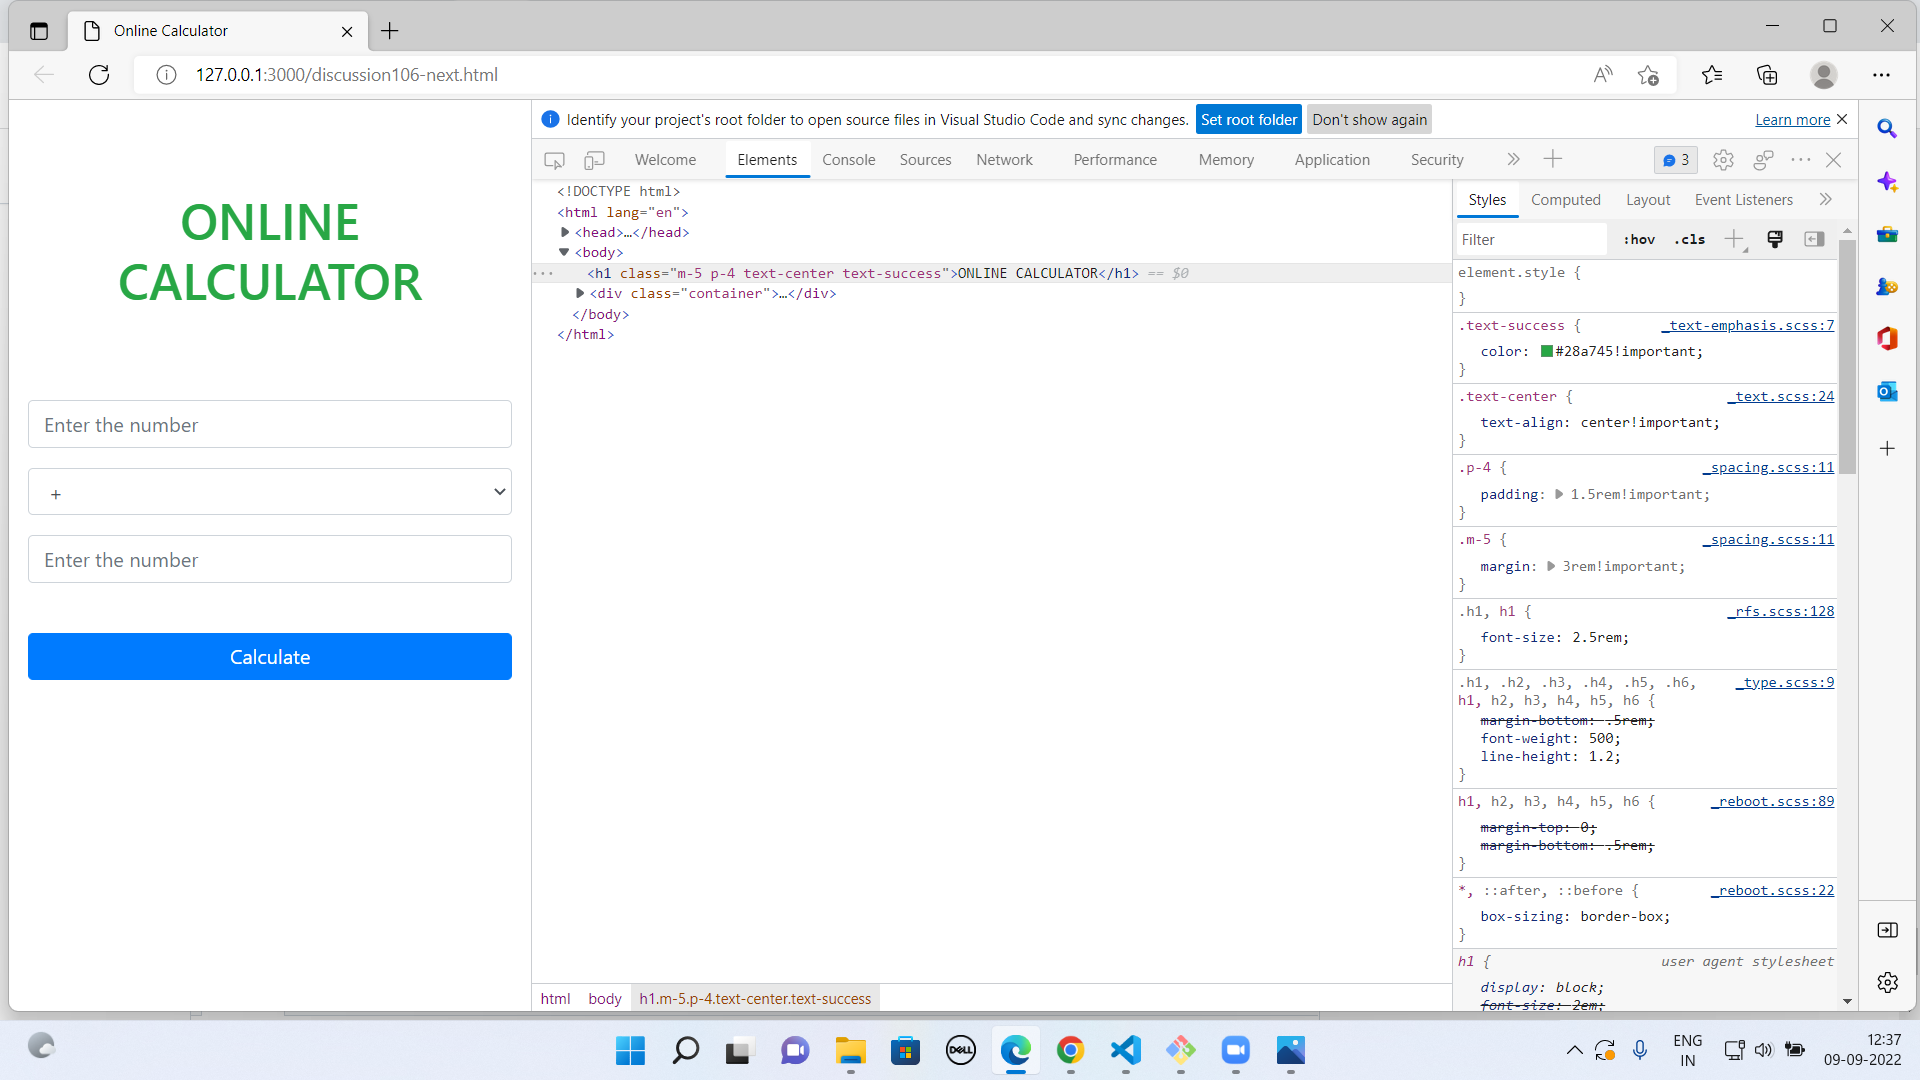Refresh the page

[x=99, y=75]
